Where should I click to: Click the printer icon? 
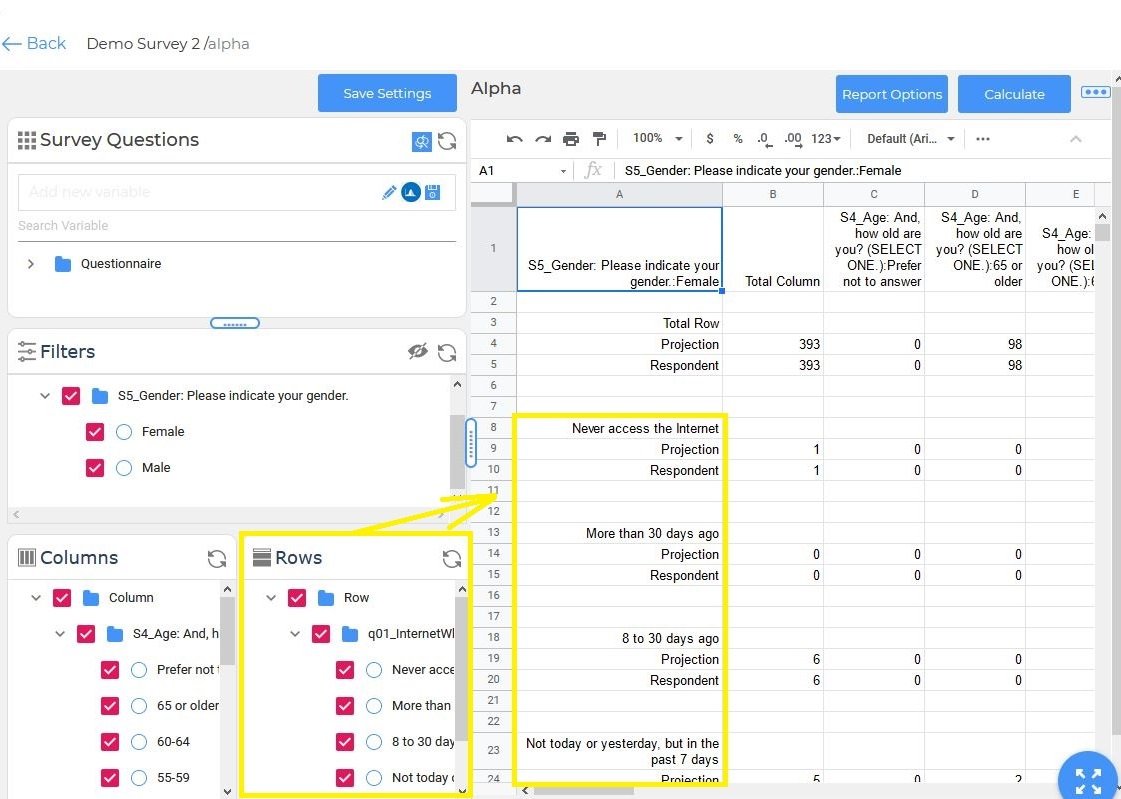pos(571,139)
